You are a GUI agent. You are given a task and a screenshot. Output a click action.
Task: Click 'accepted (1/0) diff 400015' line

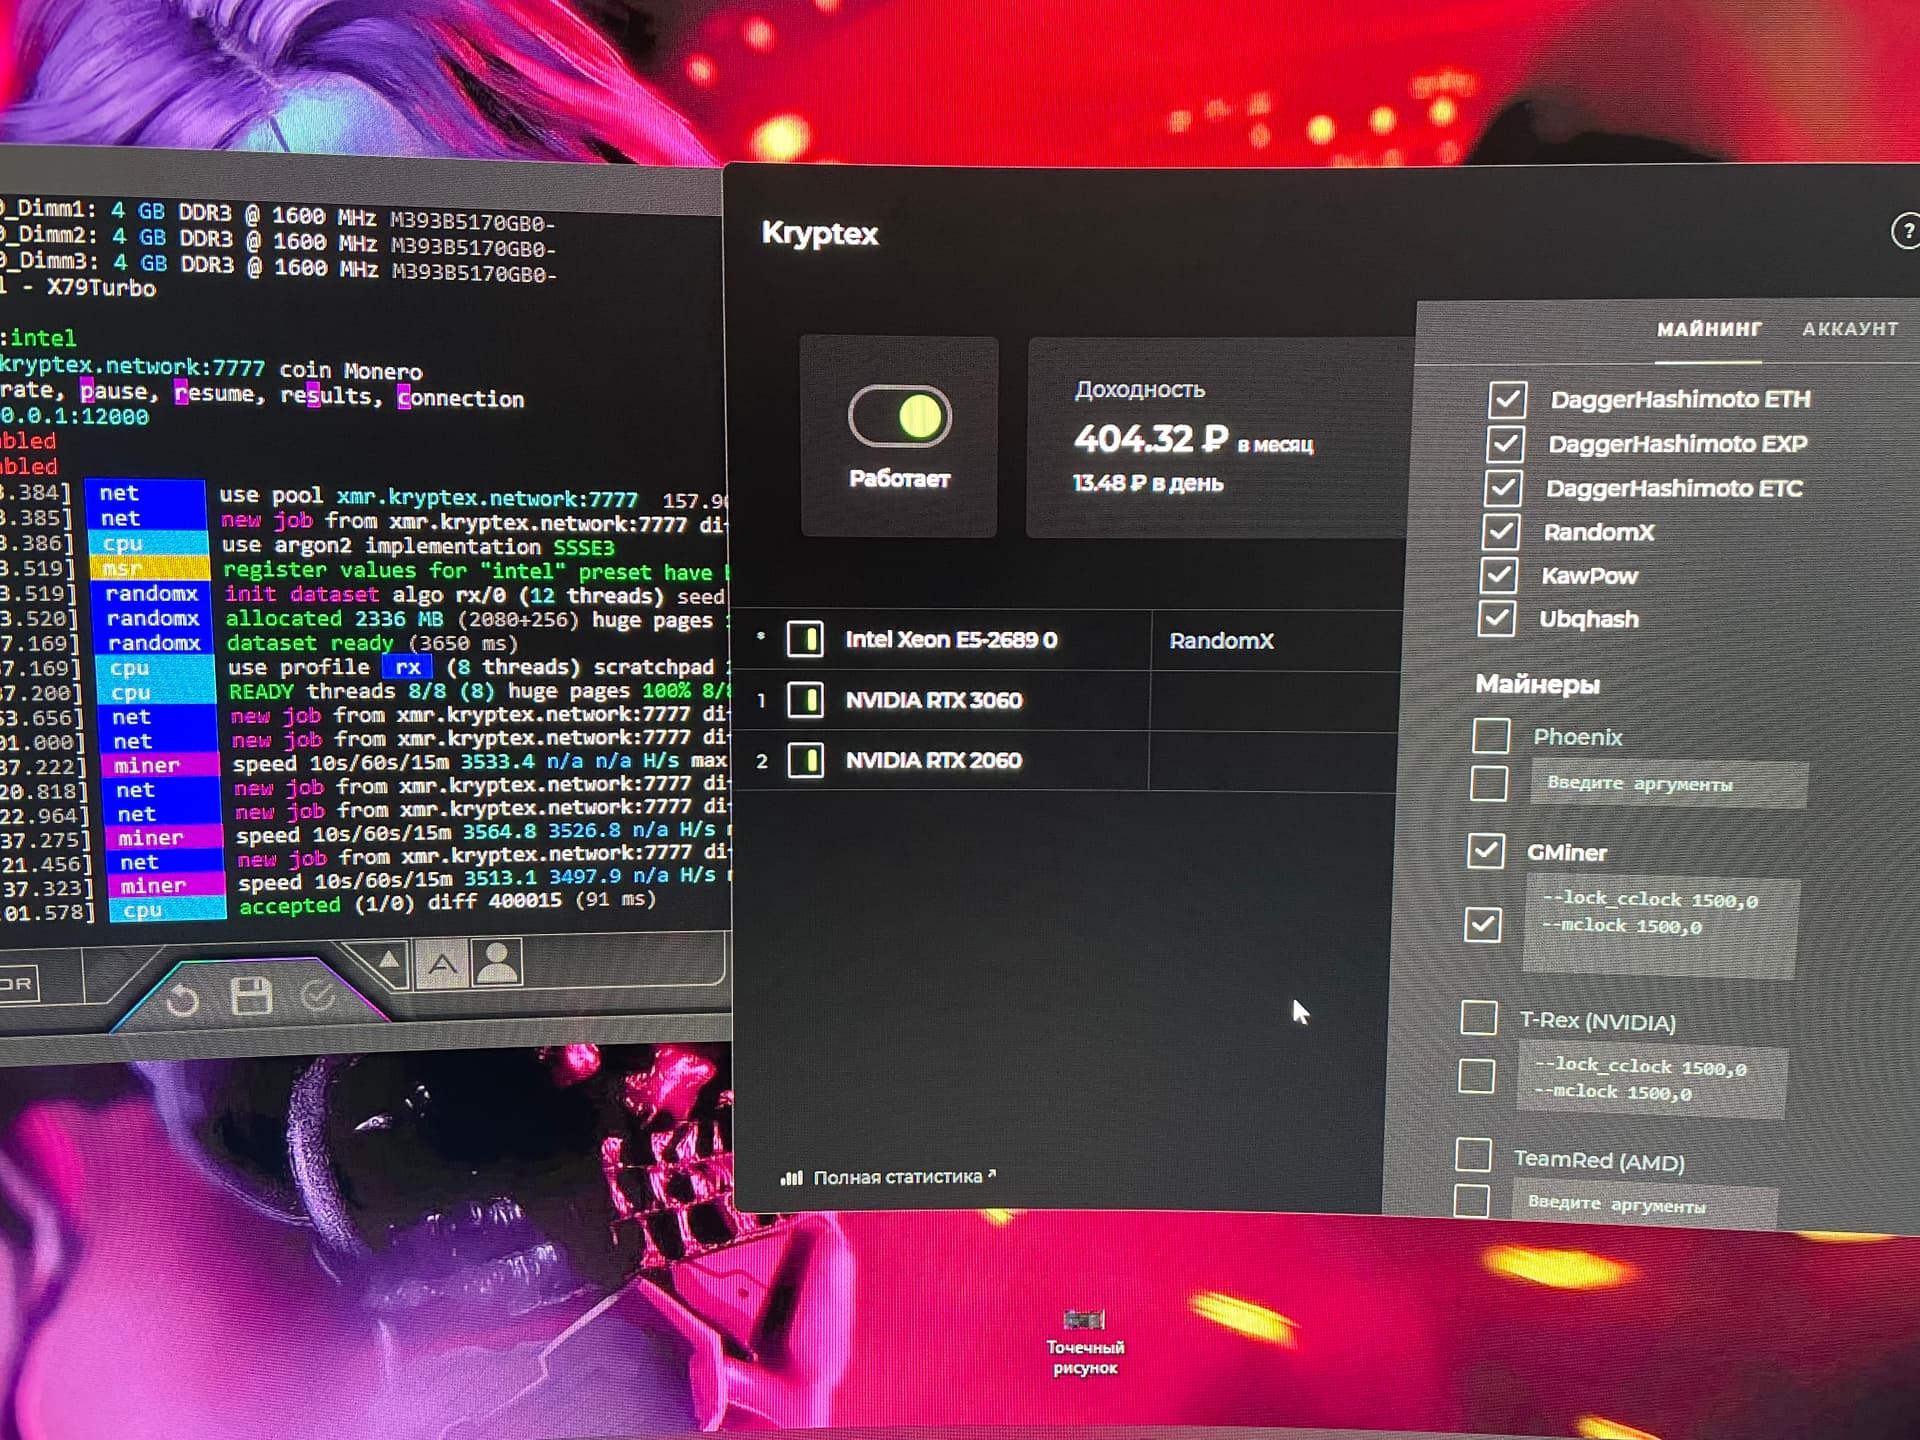click(x=447, y=903)
